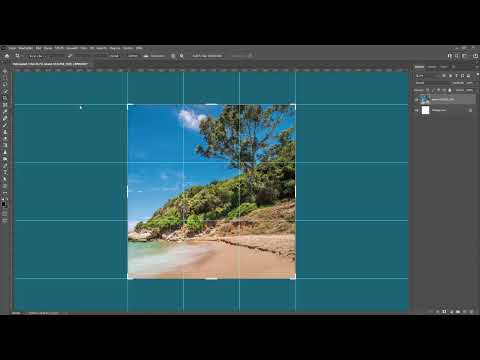Click the right middle crop edge handle
Viewport: 480px width, 360px height.
(295, 191)
